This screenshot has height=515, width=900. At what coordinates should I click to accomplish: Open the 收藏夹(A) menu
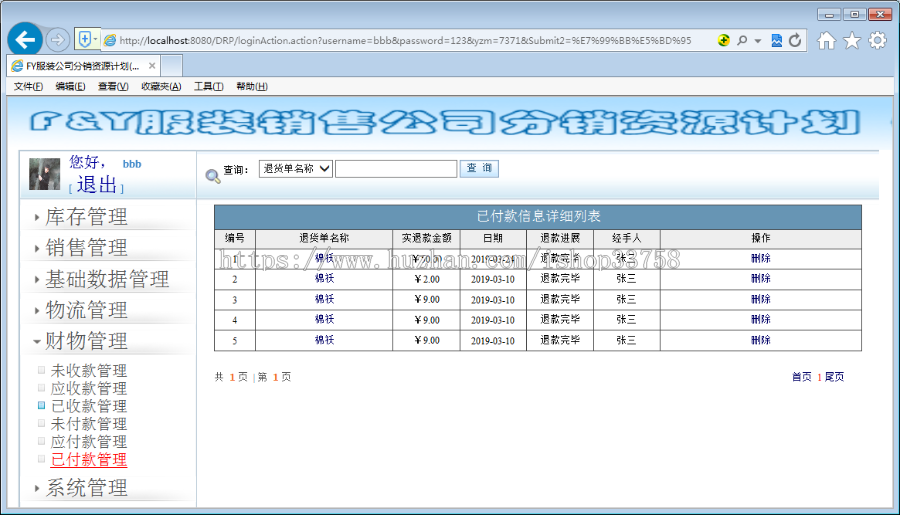[161, 86]
